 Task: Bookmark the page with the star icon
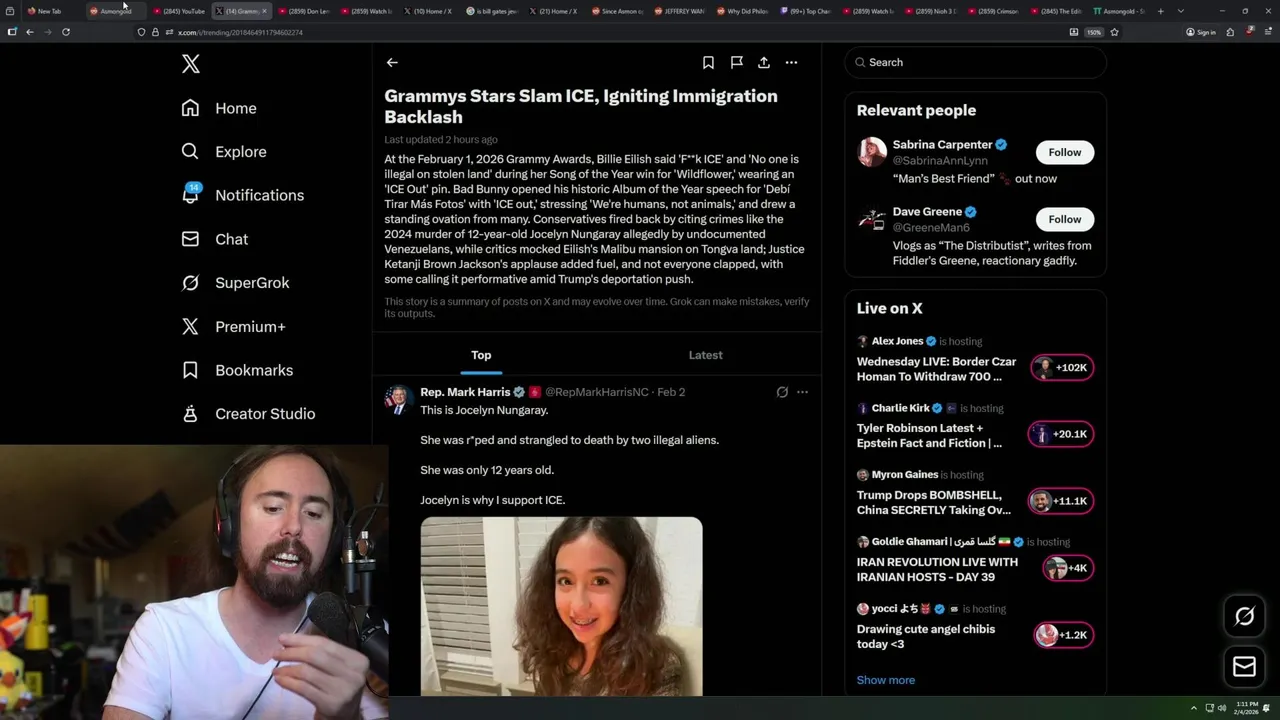pos(1114,32)
